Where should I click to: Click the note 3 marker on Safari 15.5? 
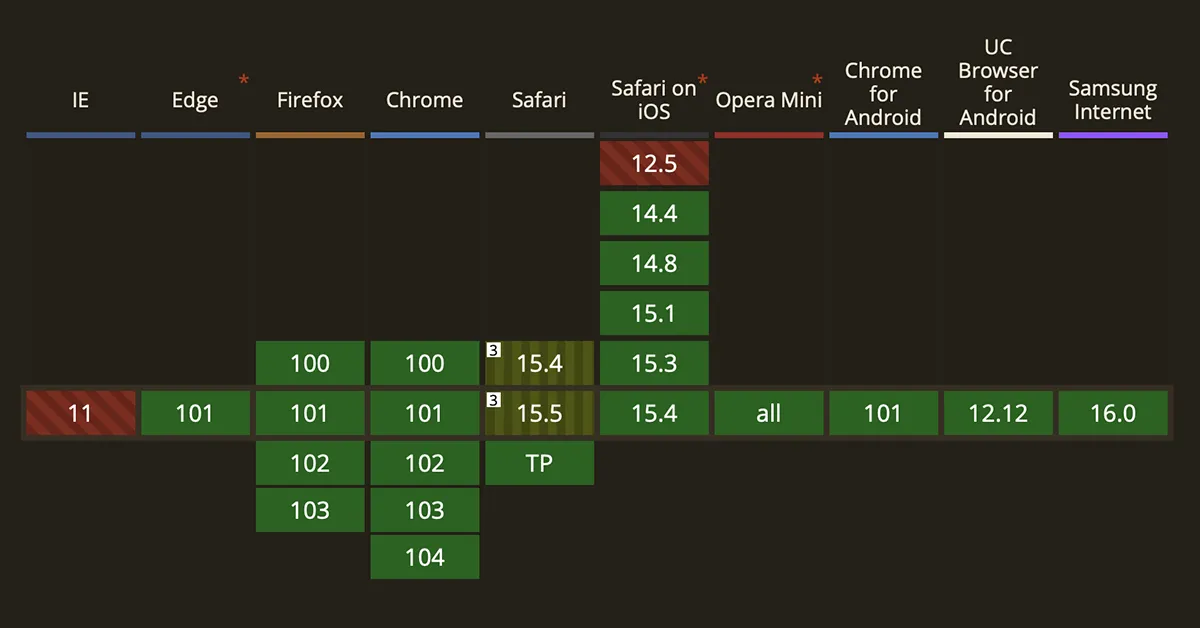coord(493,400)
